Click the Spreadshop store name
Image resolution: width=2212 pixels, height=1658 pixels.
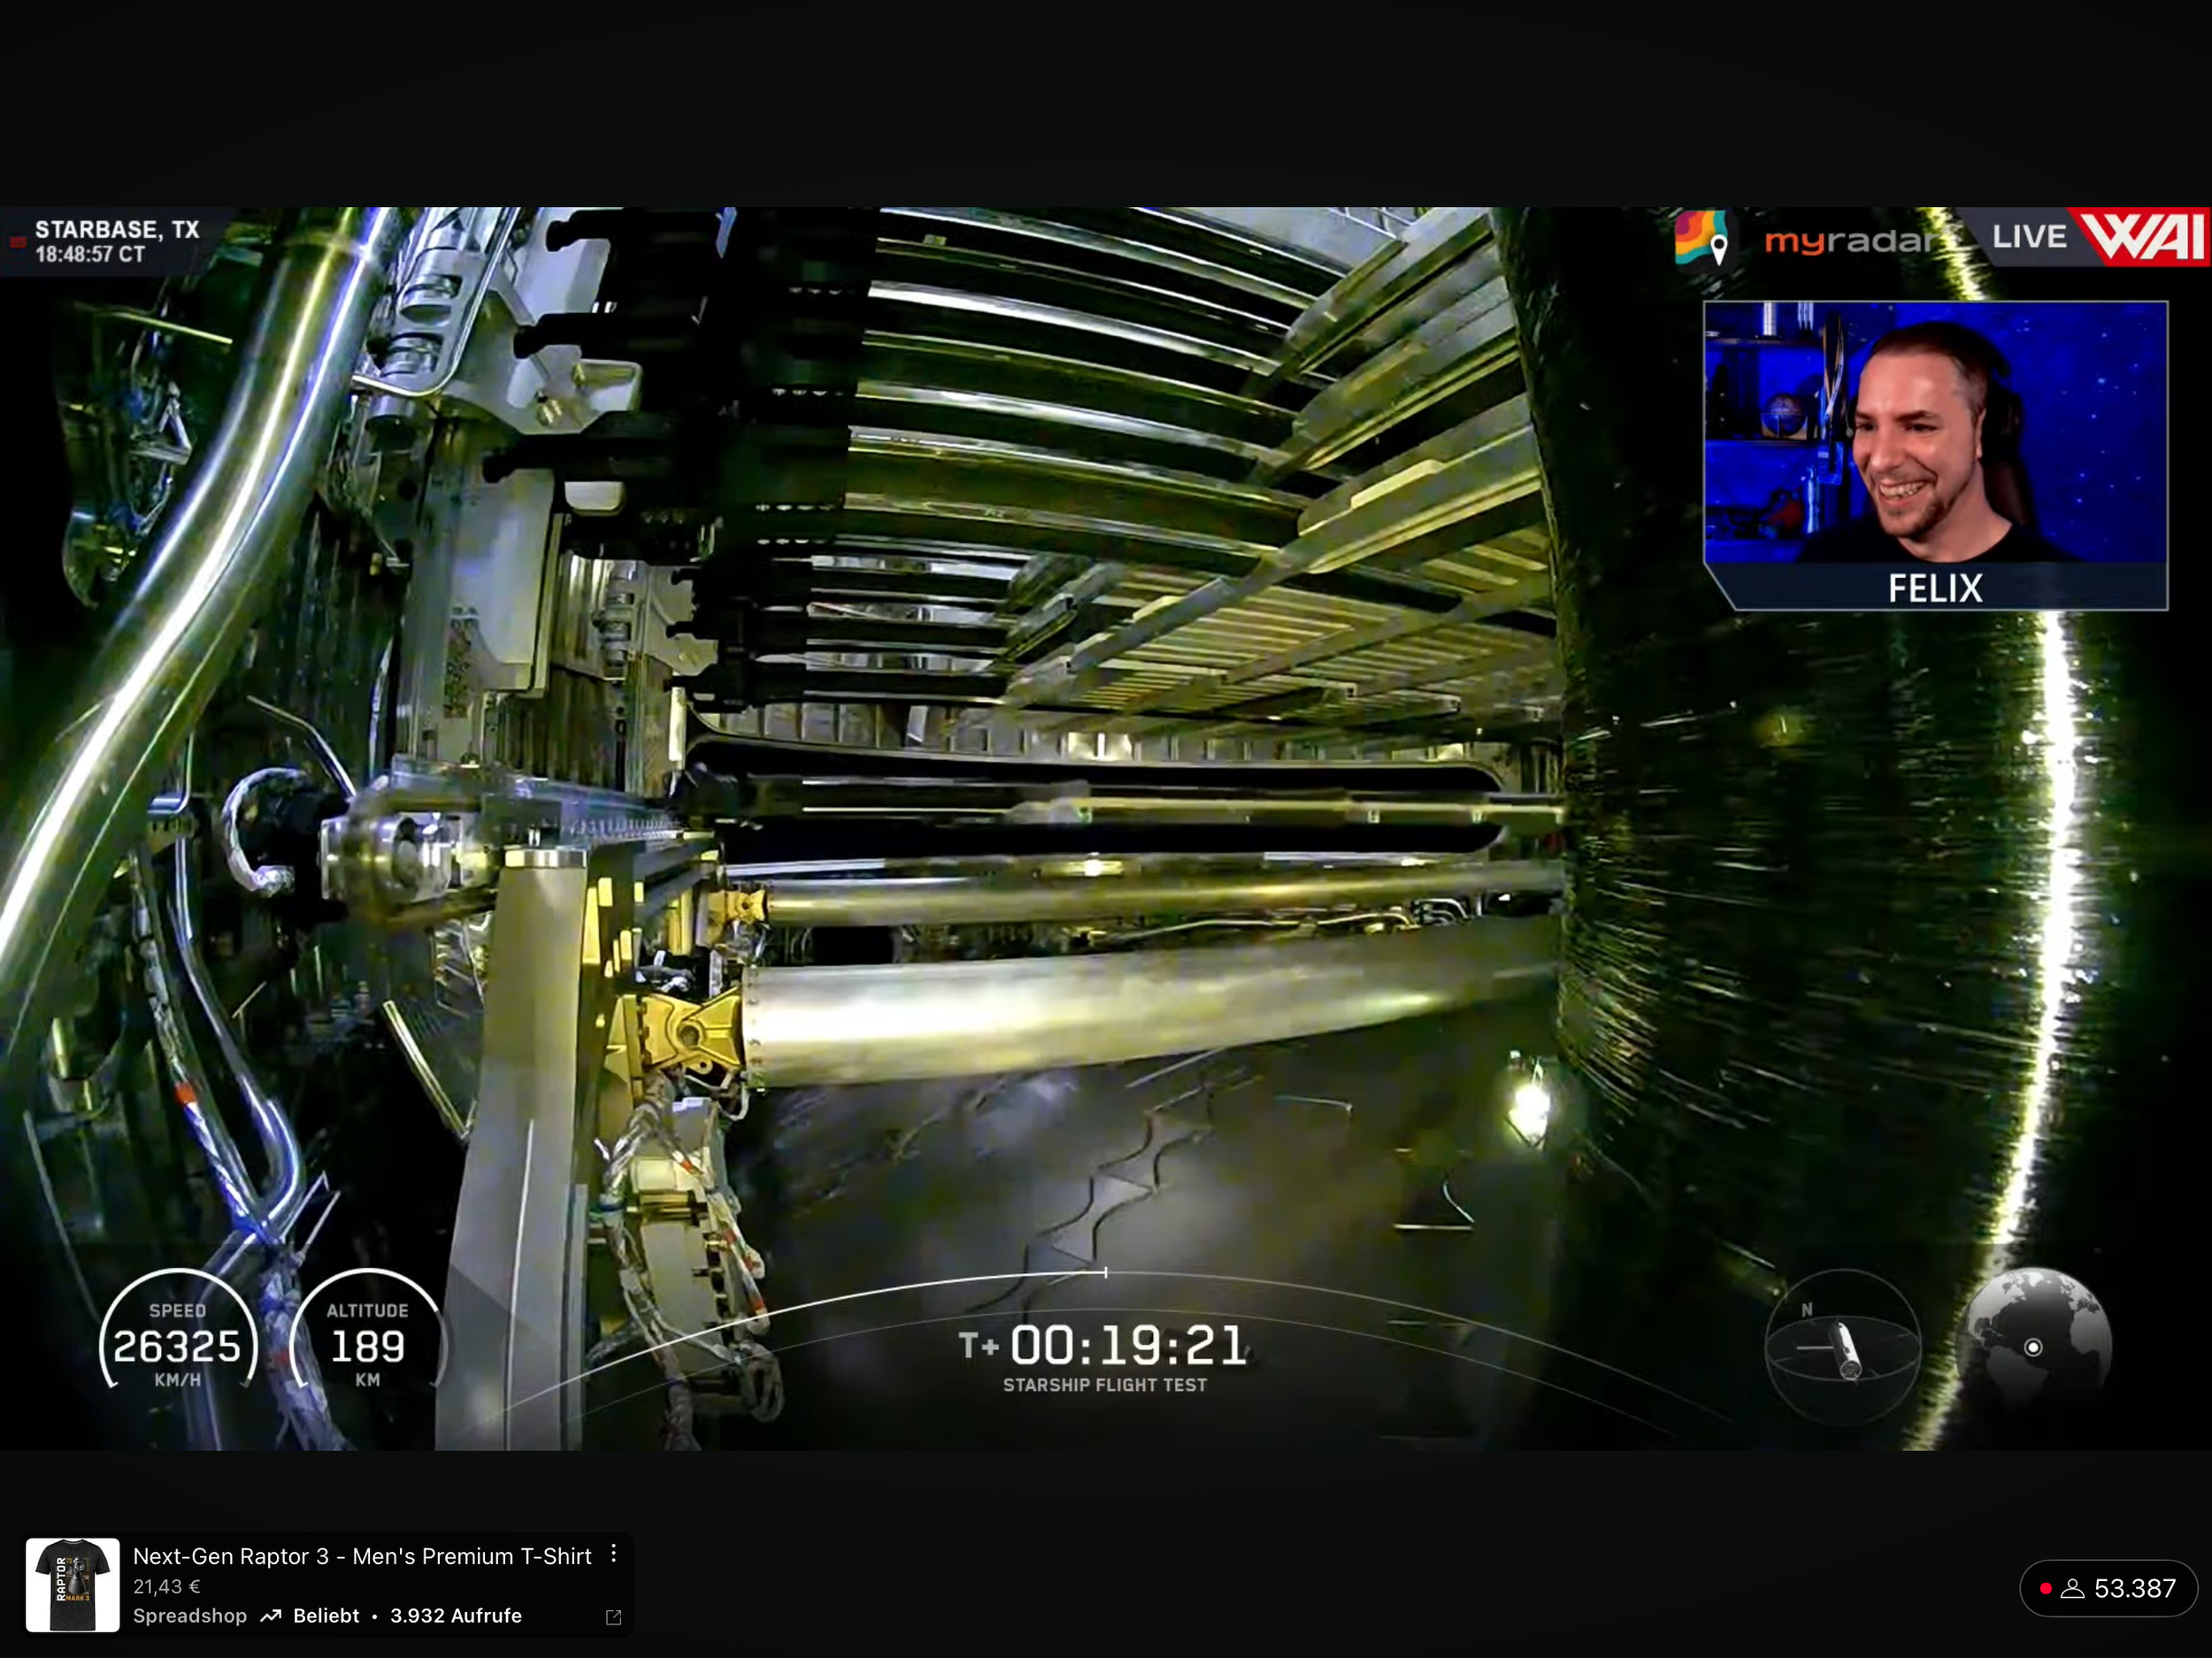point(189,1616)
